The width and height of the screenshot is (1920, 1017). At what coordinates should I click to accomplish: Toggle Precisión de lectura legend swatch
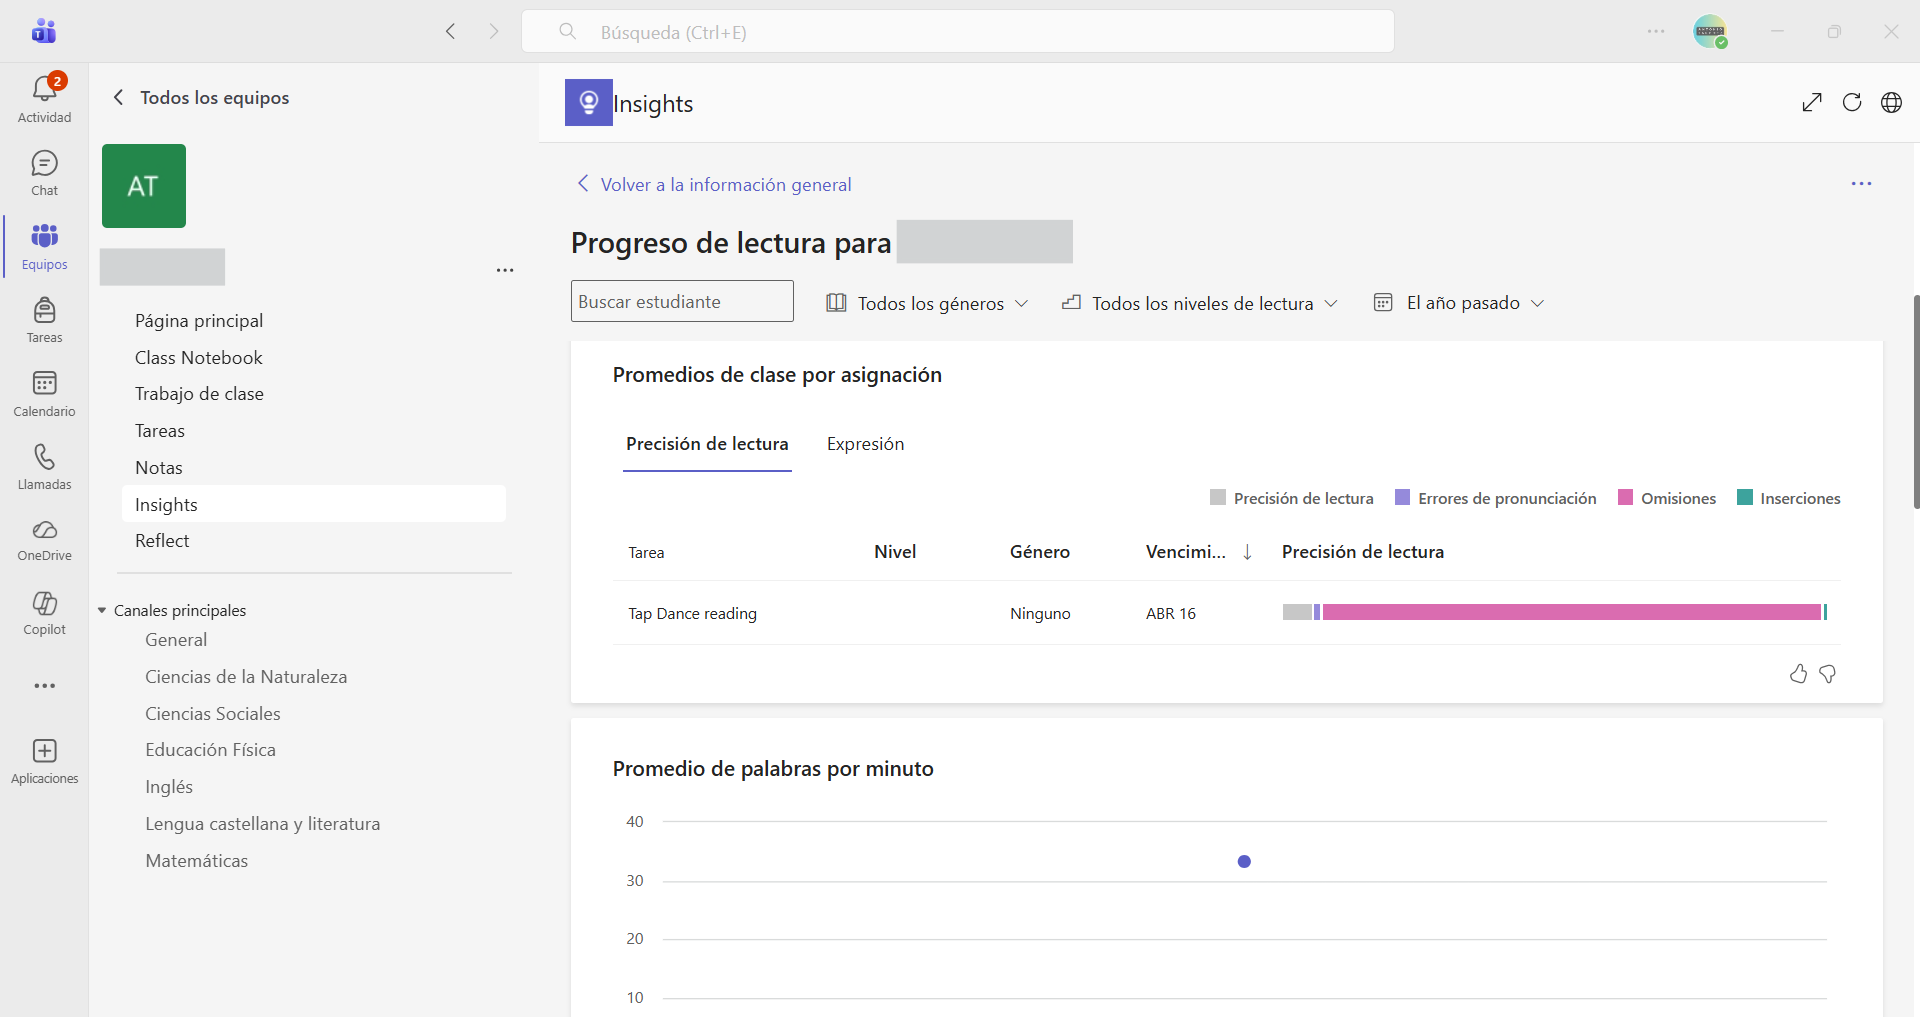1217,497
